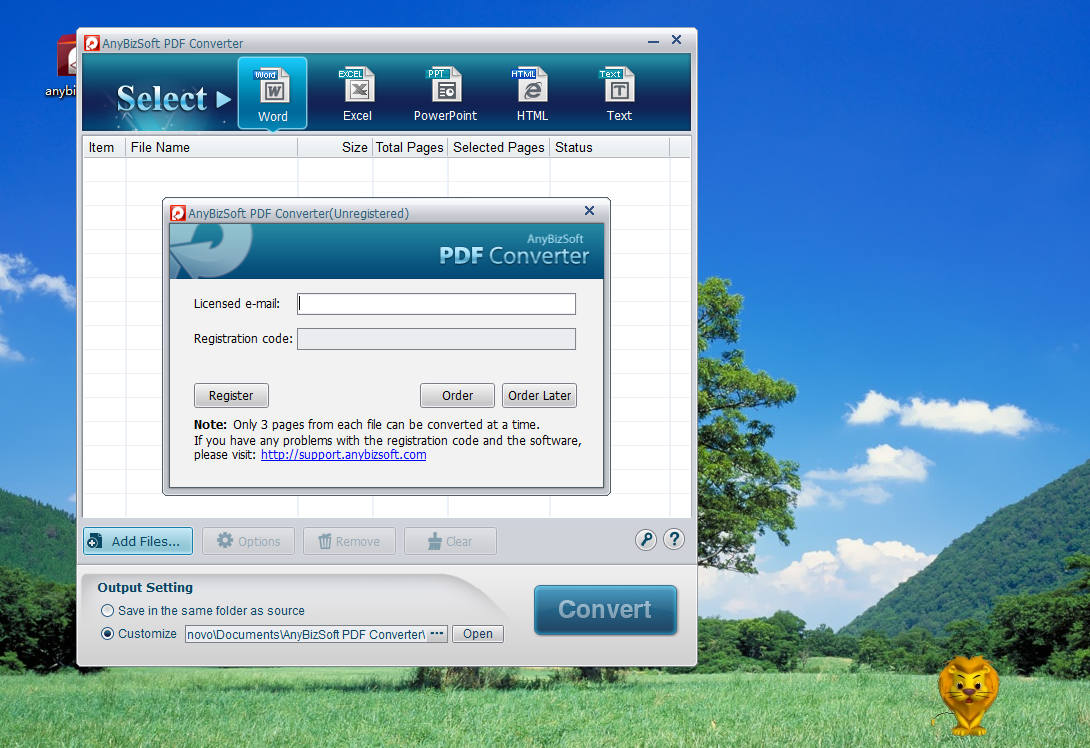This screenshot has height=748, width=1090.
Task: Open the output folder with Open button
Action: pos(478,634)
